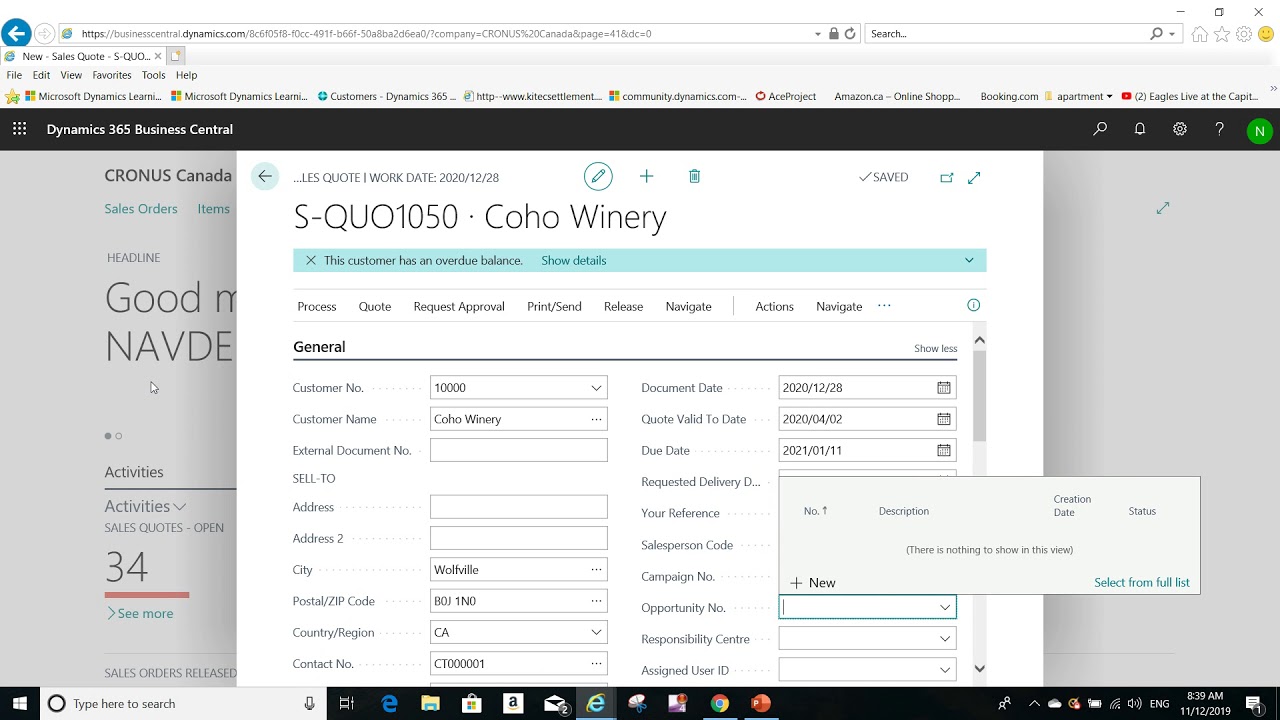Open Customer No. dropdown
Image resolution: width=1280 pixels, height=720 pixels.
point(596,388)
